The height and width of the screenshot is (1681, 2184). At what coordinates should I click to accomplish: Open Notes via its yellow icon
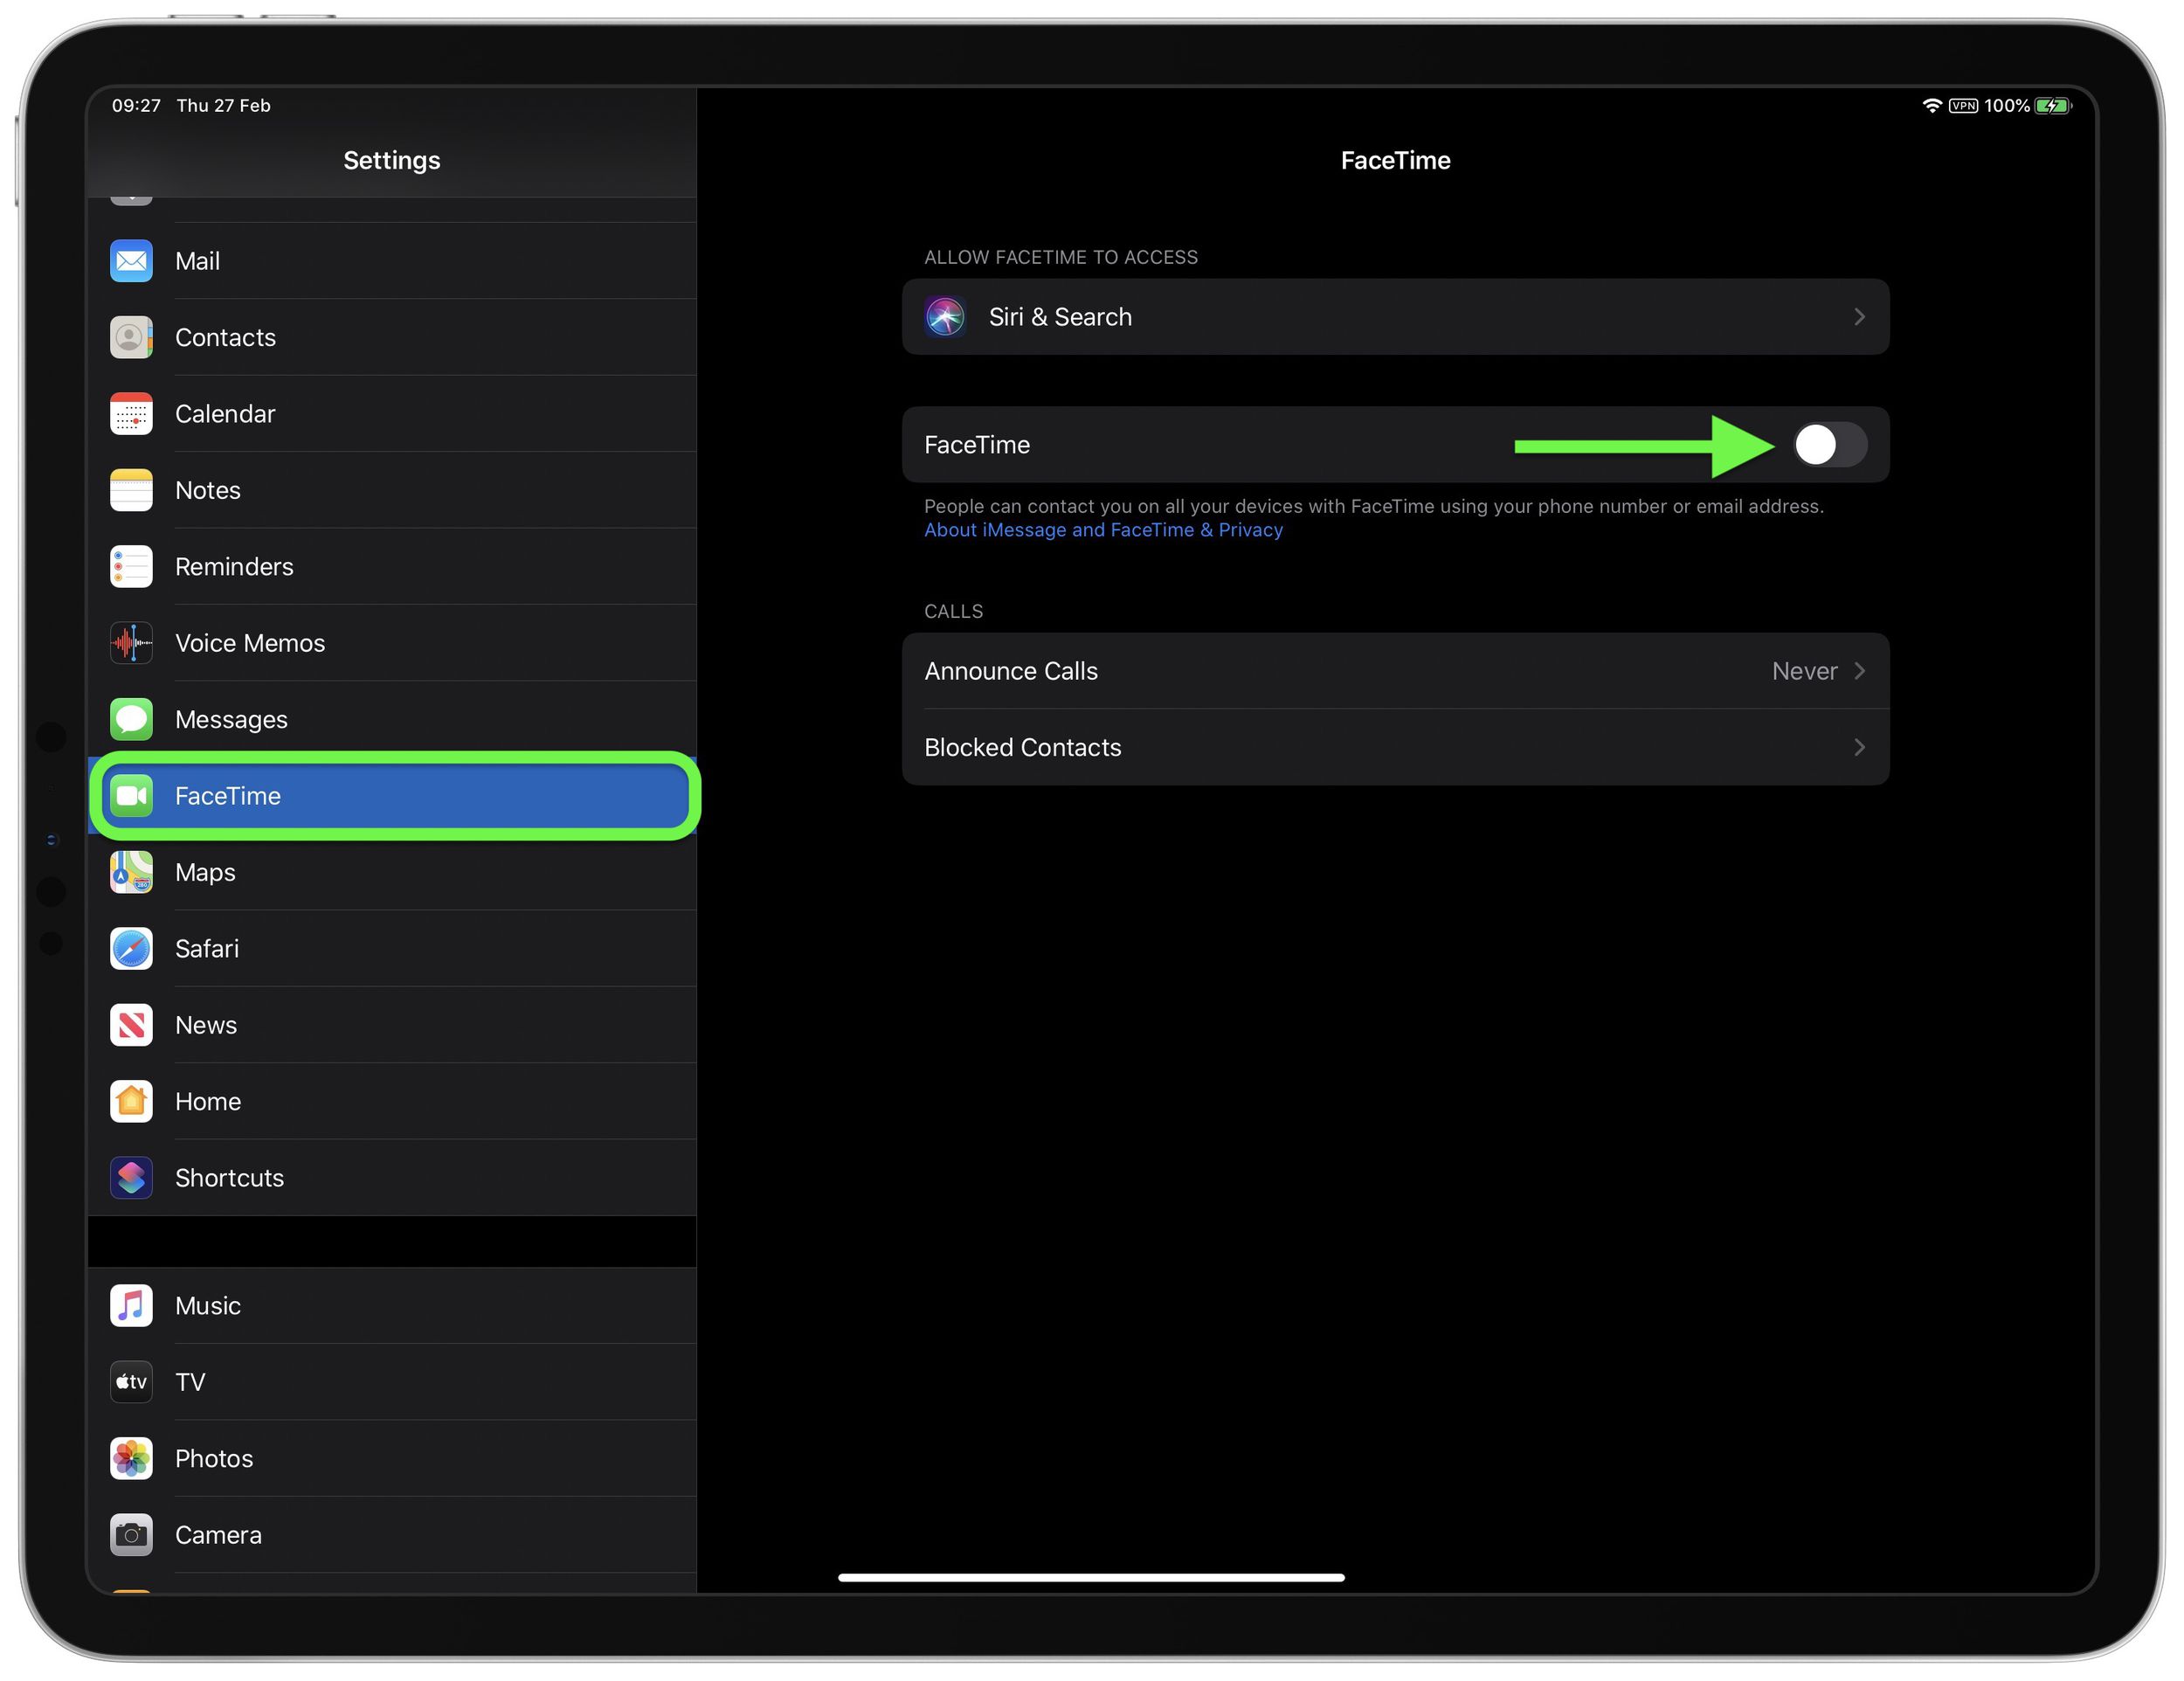coord(131,490)
